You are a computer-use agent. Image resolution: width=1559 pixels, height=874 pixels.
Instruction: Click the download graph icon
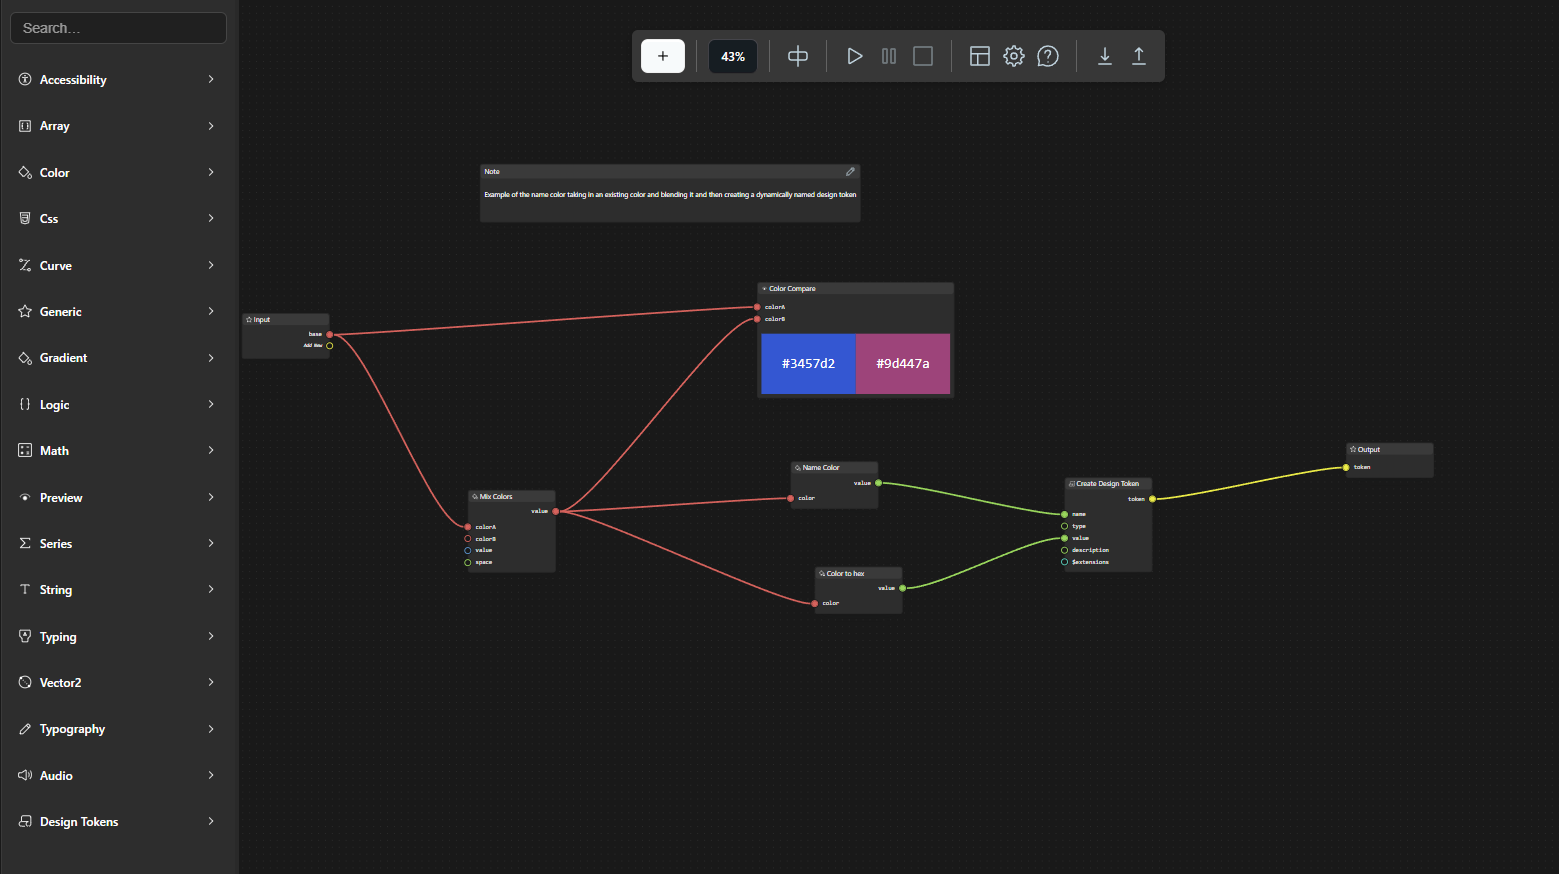coord(1104,57)
